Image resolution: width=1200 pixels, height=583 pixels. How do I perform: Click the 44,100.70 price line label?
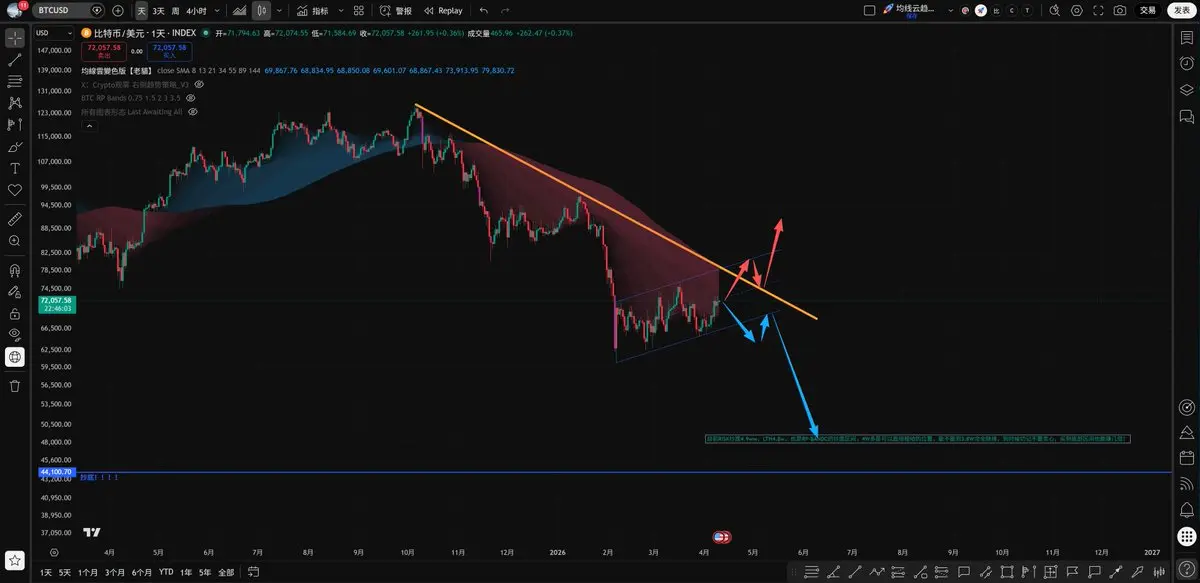point(55,470)
